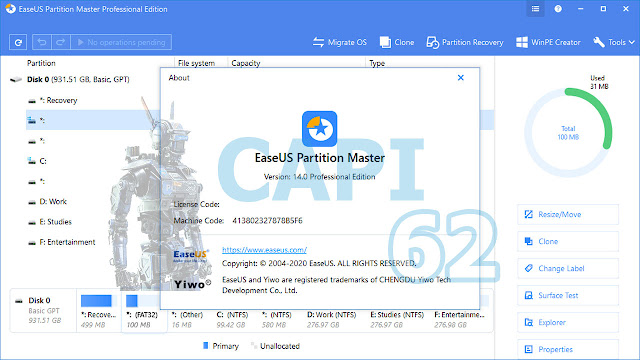
Task: Run Surface Test action
Action: point(568,295)
